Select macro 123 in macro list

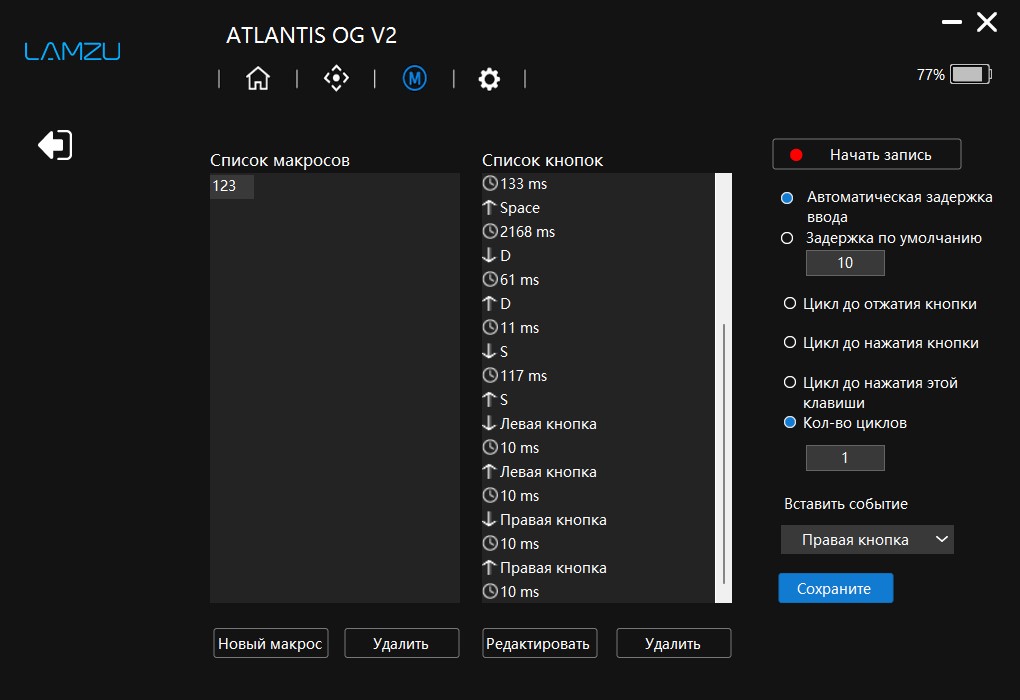(x=232, y=186)
